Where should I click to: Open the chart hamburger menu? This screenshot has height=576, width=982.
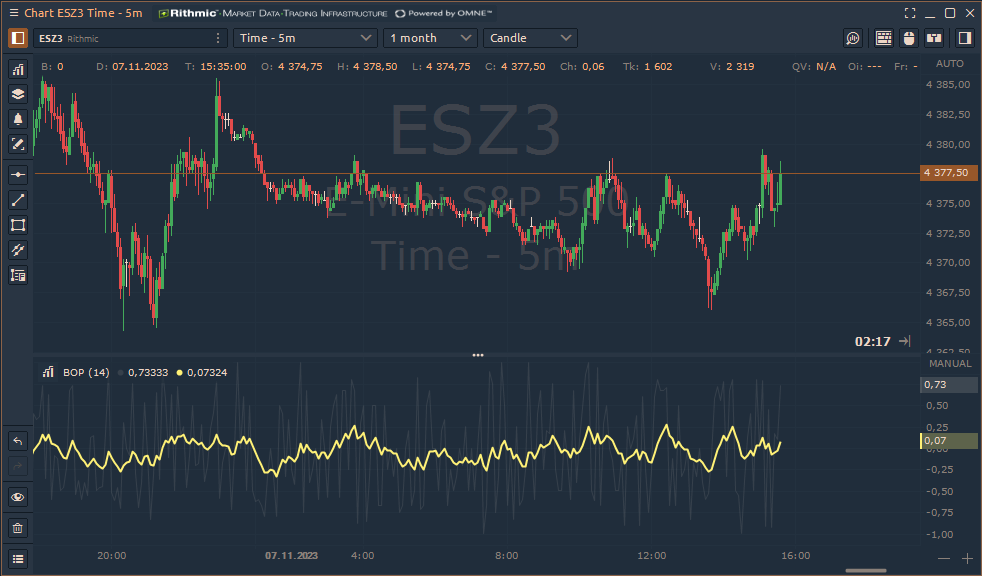pyautogui.click(x=14, y=13)
